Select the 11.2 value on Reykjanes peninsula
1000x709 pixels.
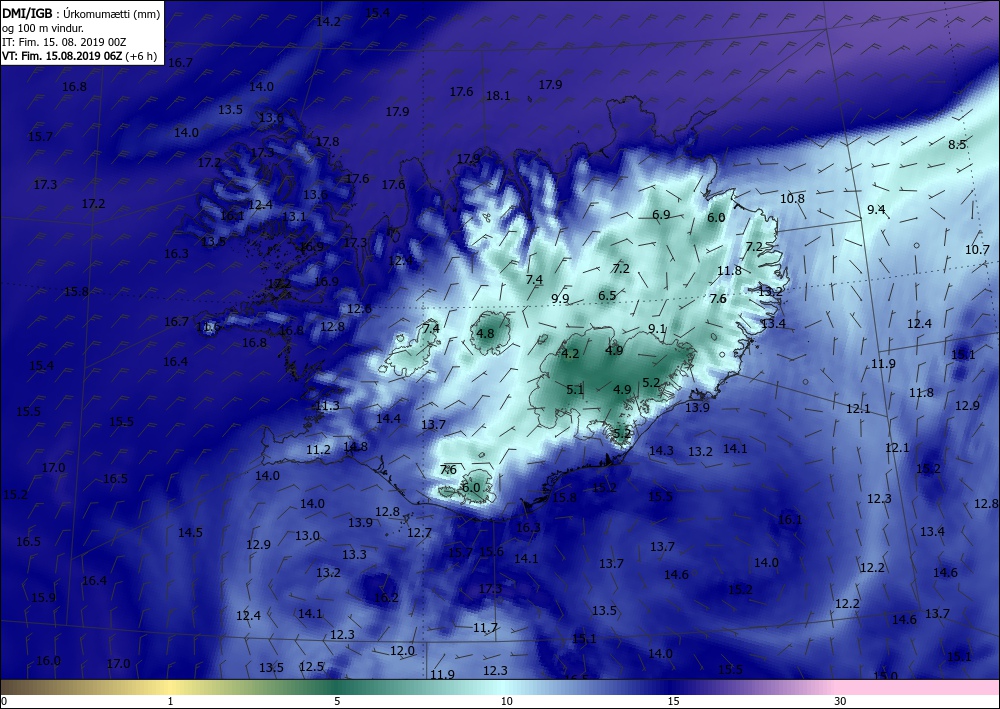coord(318,450)
